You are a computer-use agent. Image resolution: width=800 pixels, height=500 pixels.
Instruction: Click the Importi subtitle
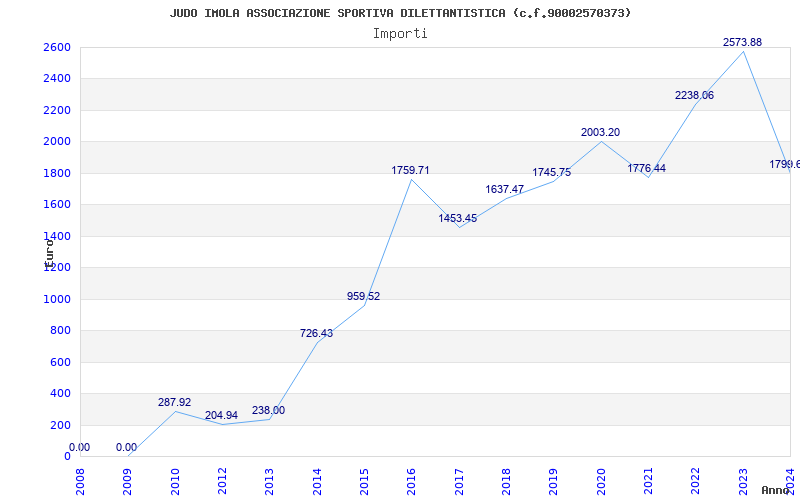click(400, 34)
